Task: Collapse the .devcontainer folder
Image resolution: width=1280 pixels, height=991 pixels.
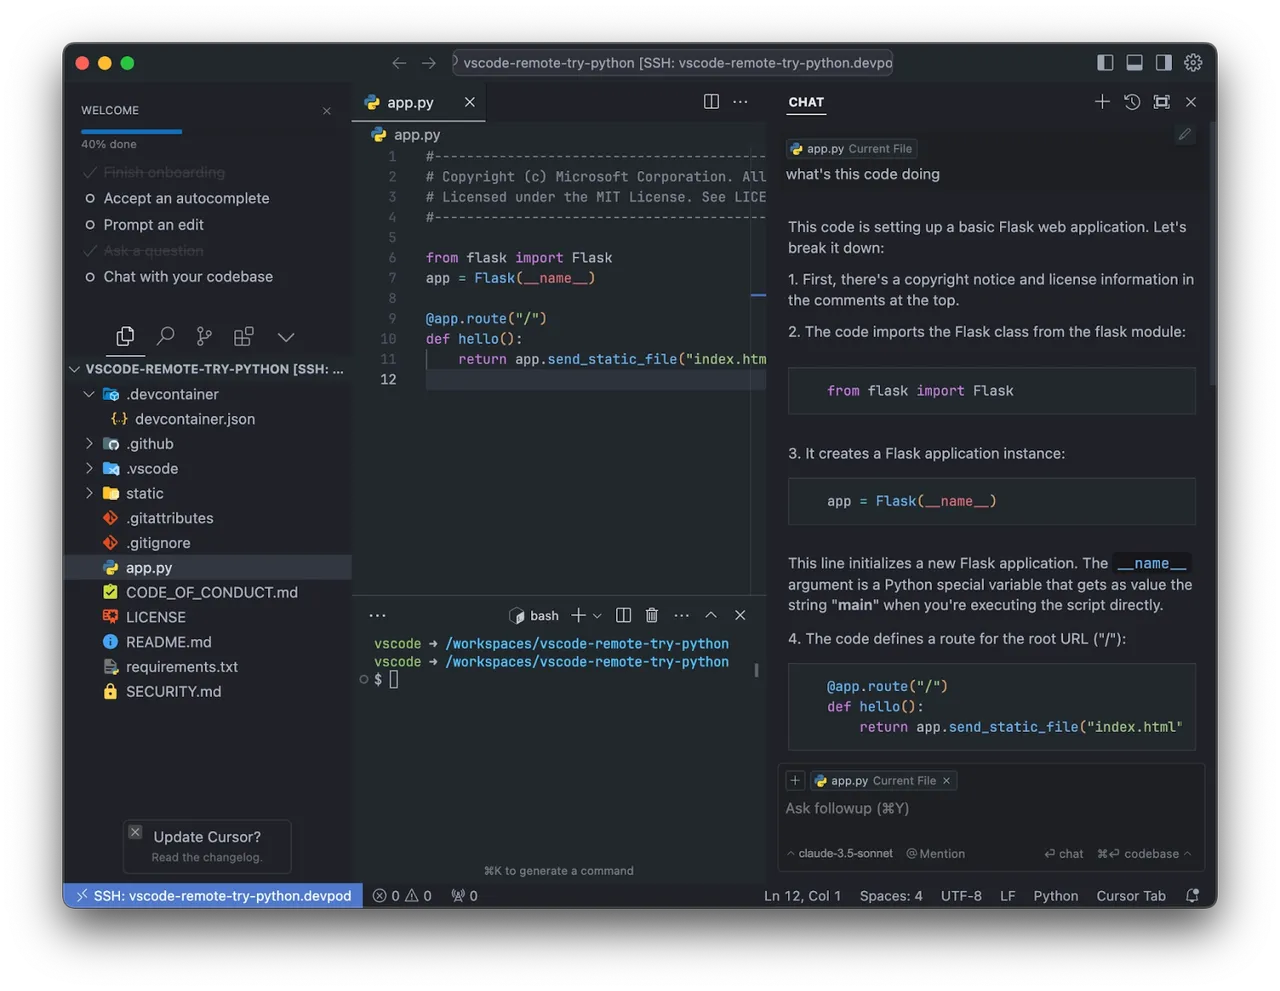Action: coord(89,394)
